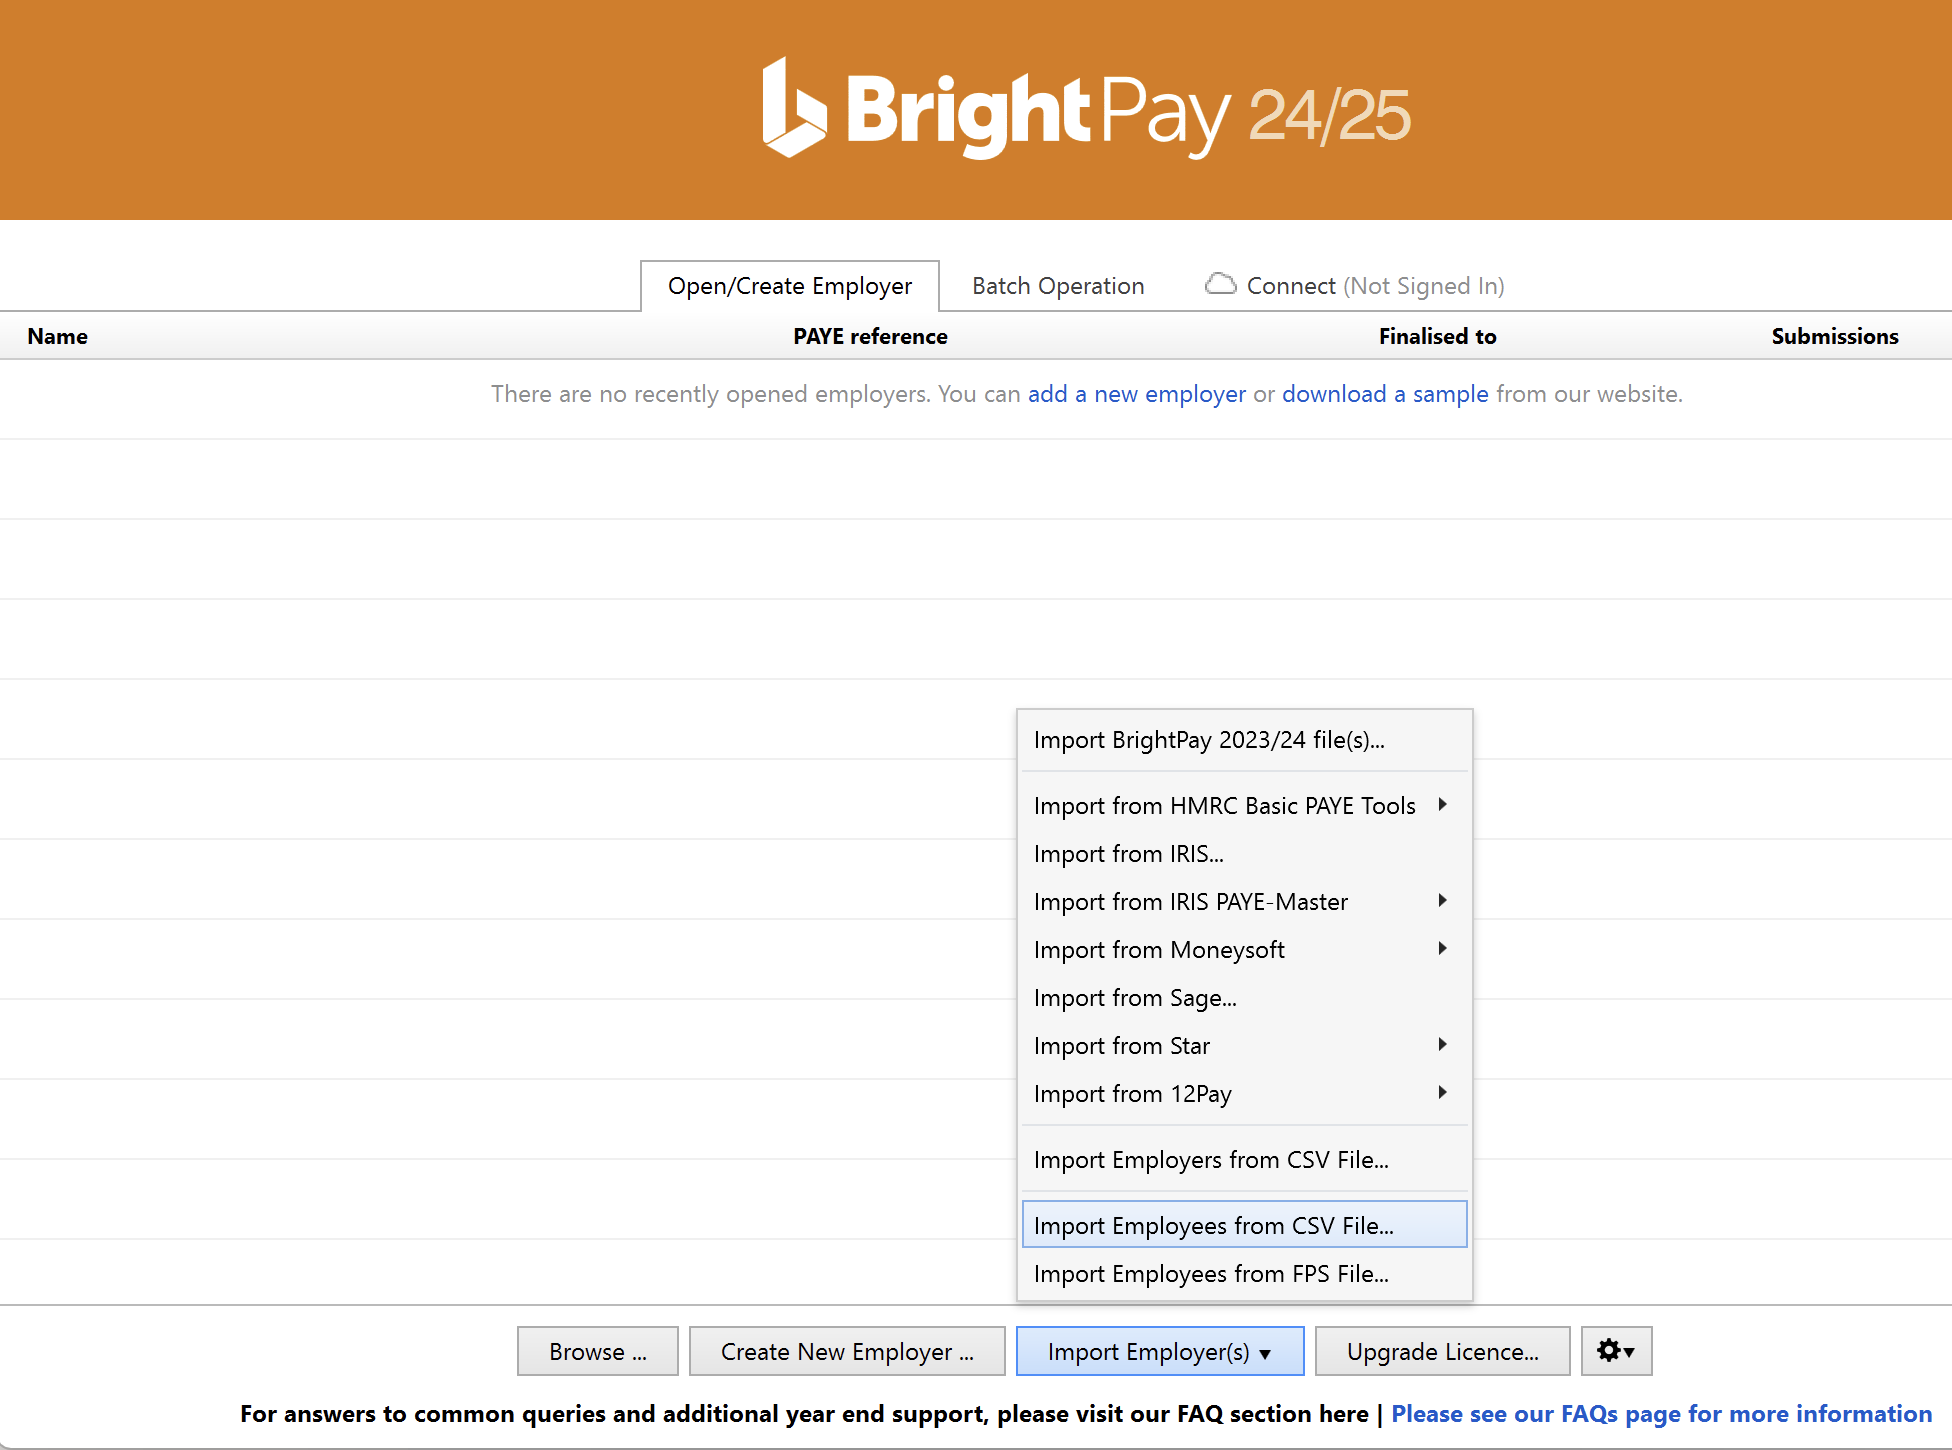Choose Import Employers from CSV File
The width and height of the screenshot is (1952, 1450).
click(1244, 1160)
